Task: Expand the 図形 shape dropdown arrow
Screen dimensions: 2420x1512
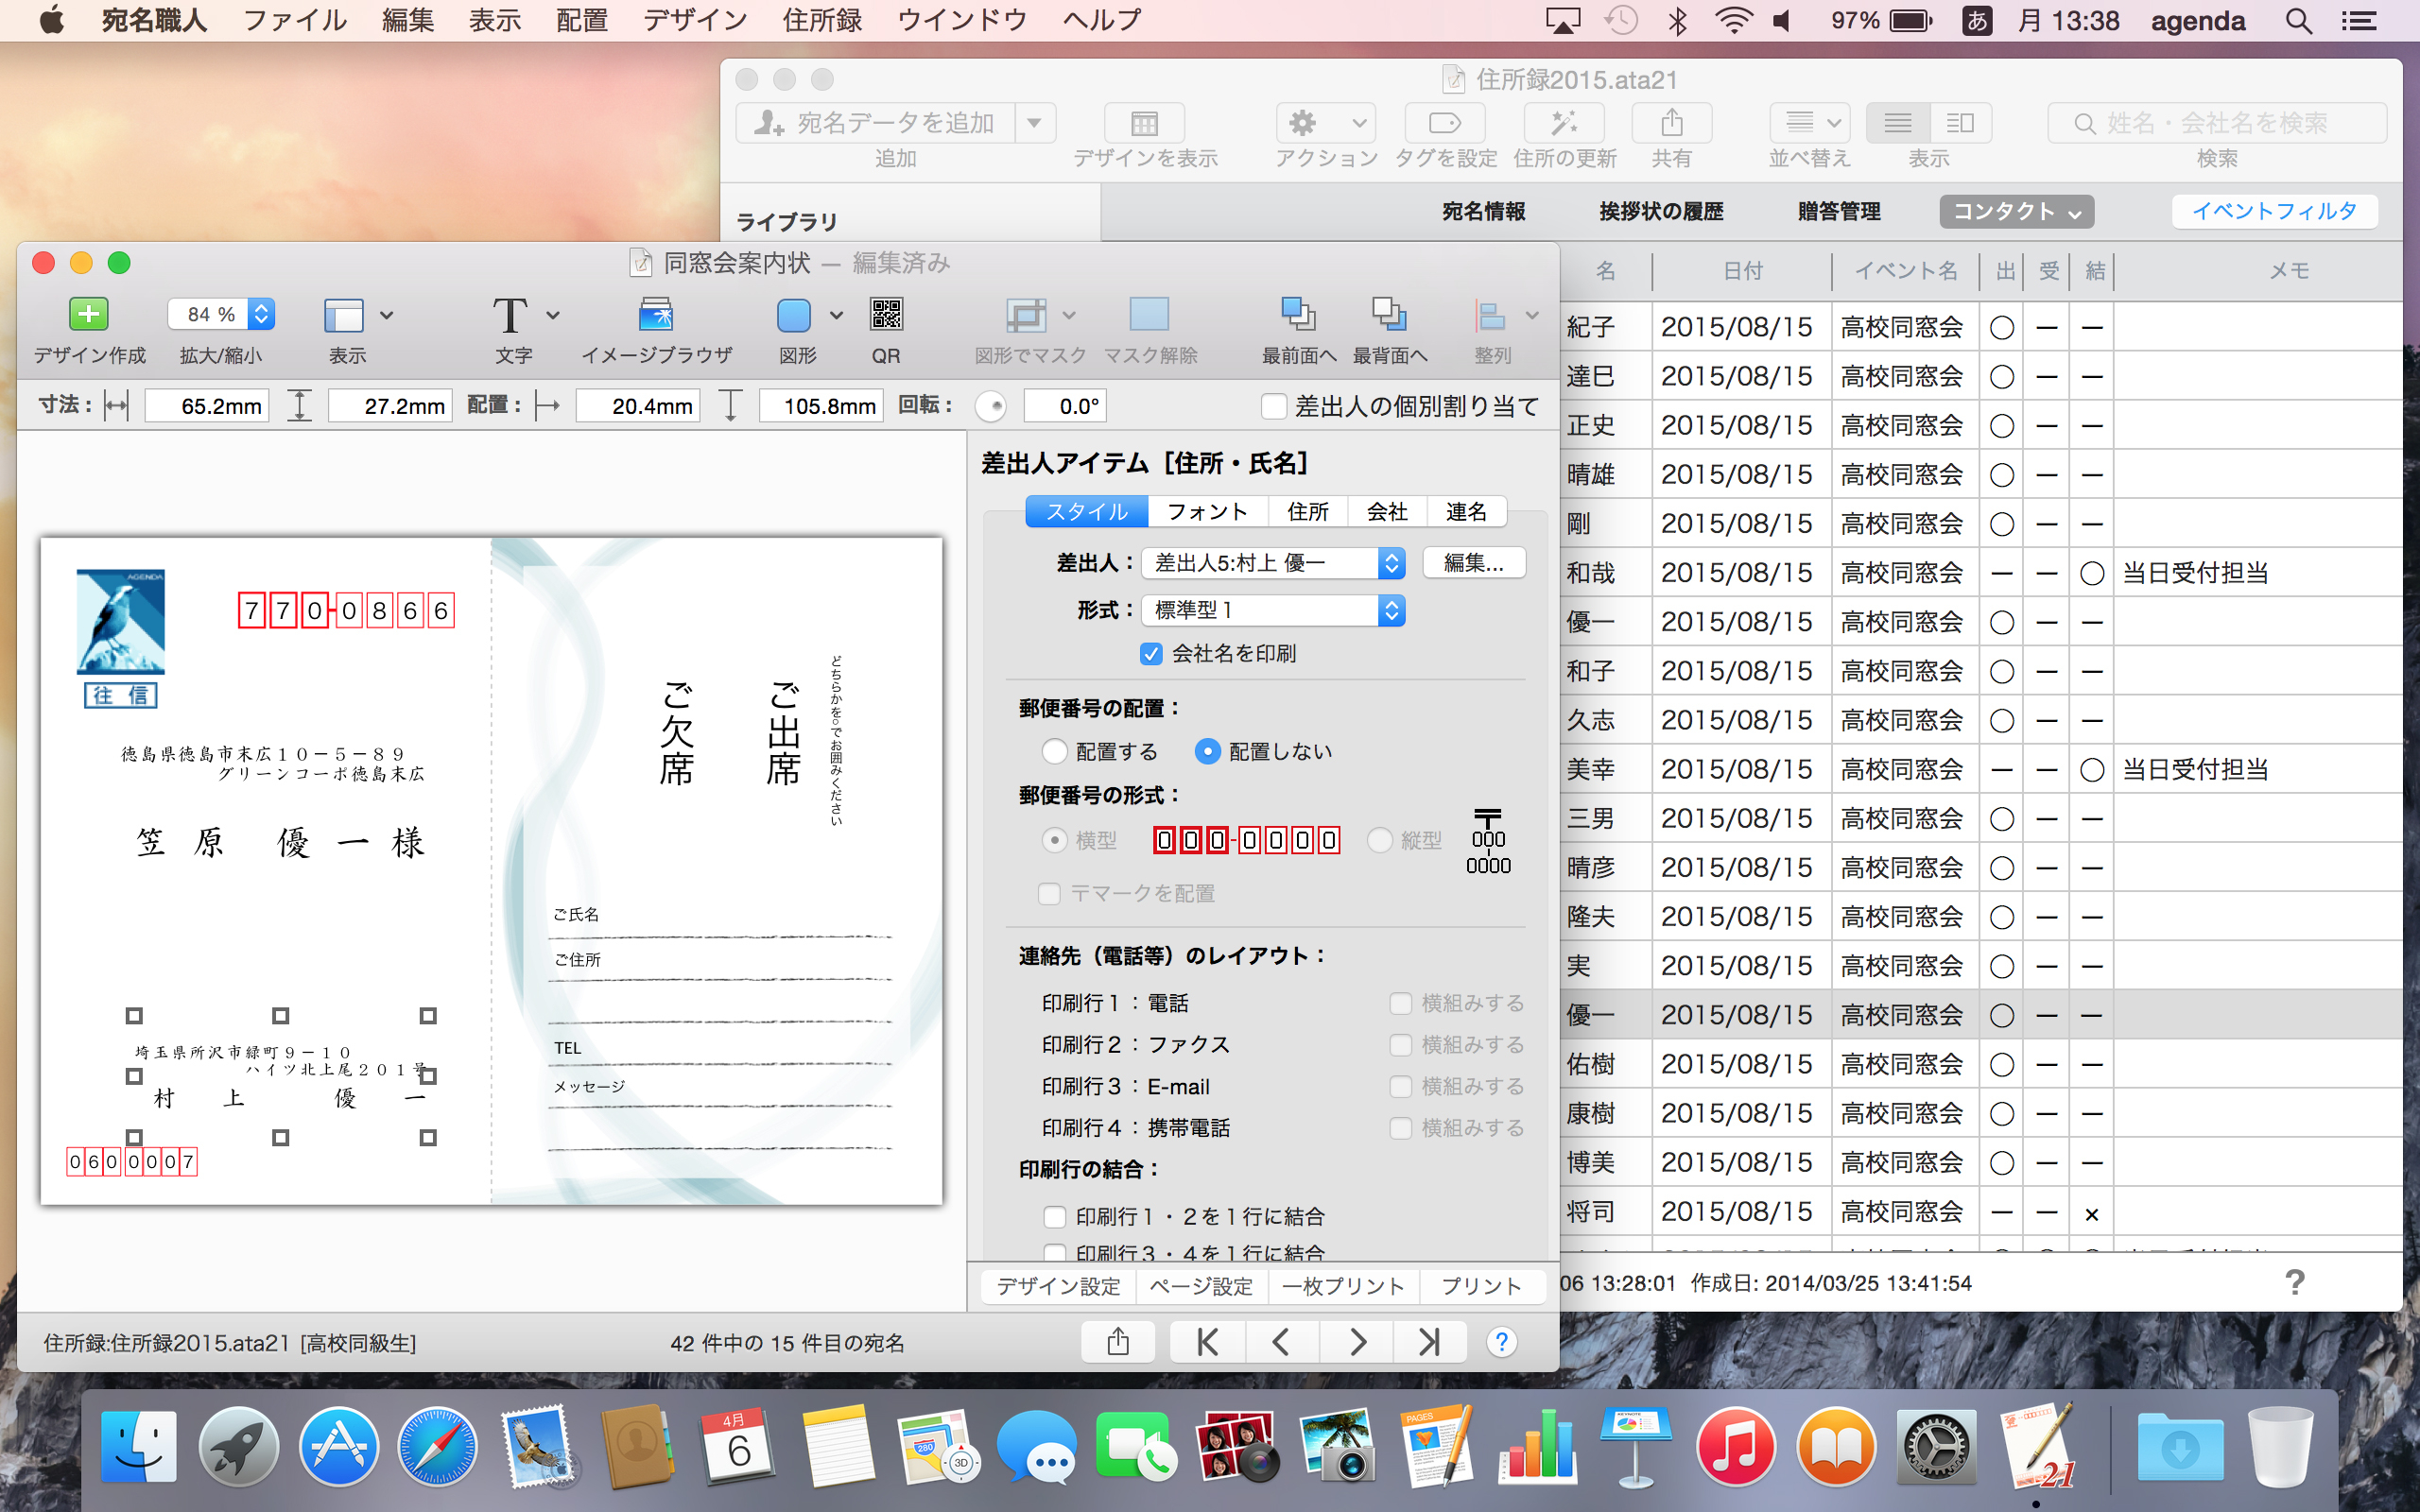Action: pyautogui.click(x=836, y=315)
